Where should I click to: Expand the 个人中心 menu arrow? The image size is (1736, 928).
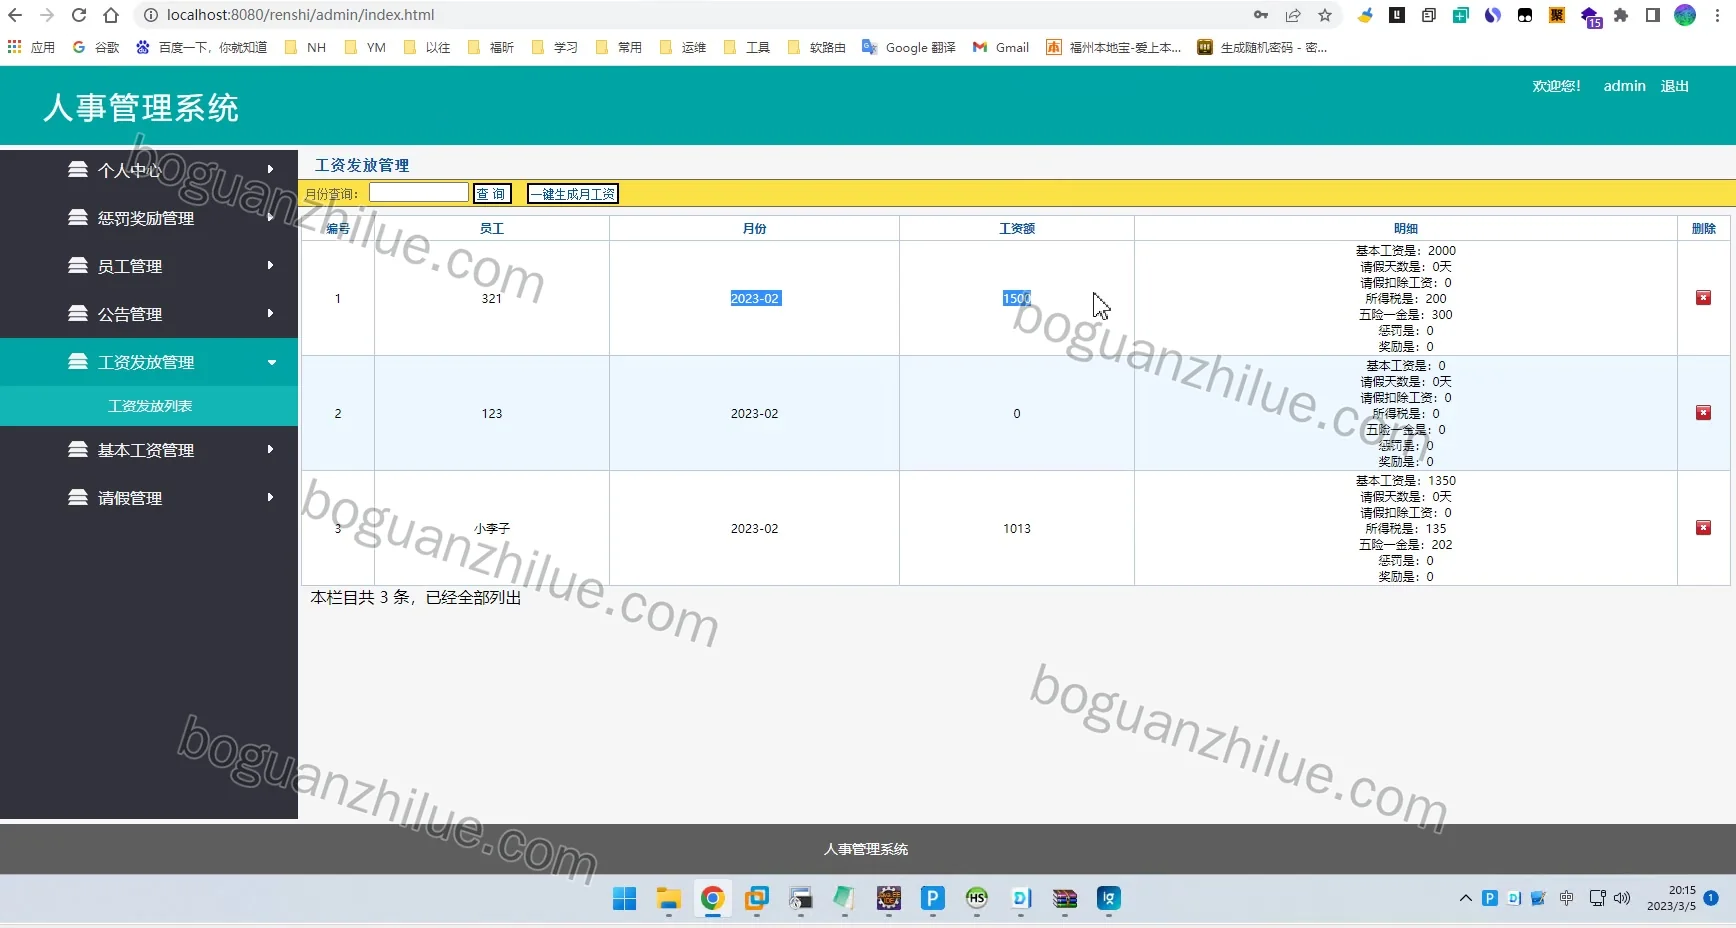271,169
